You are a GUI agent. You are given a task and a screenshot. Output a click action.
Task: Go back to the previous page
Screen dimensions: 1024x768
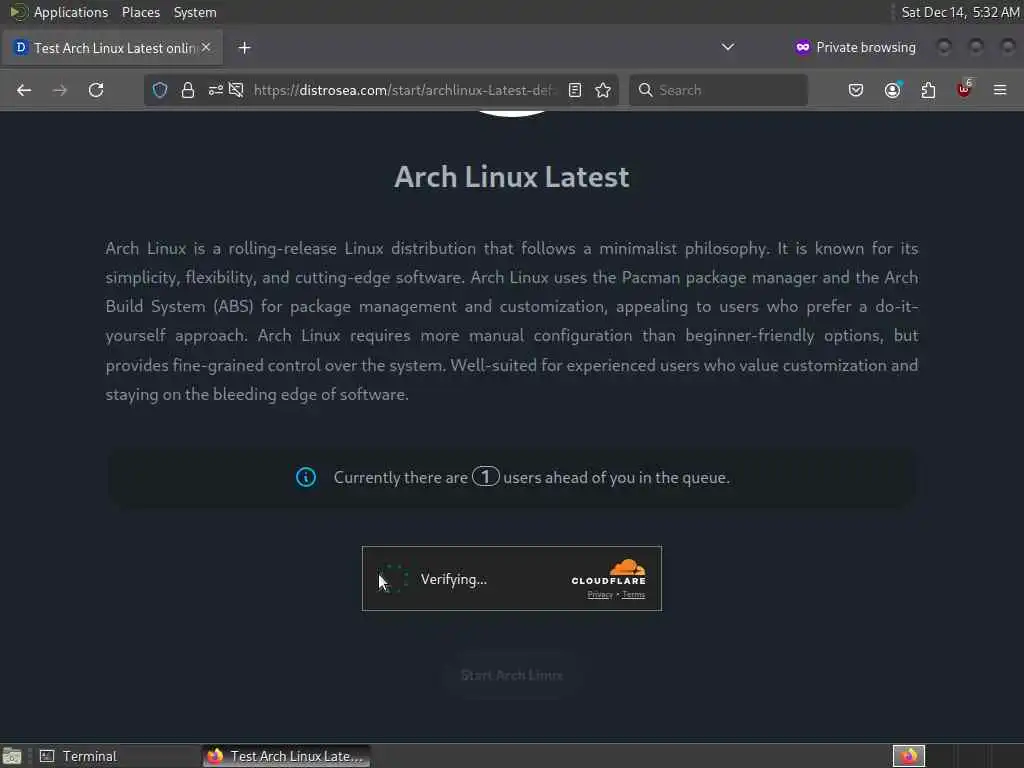point(24,90)
